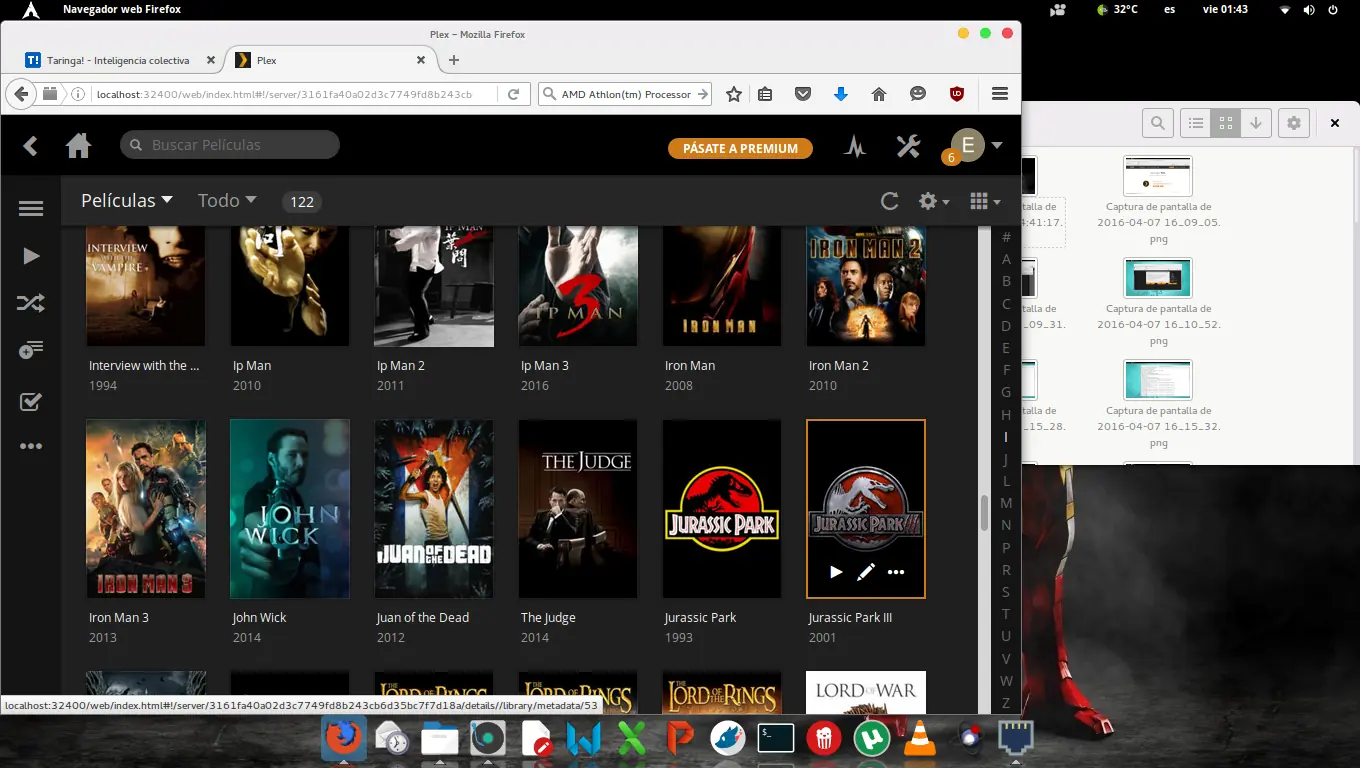Click the Firefox Hello chat icon

918,94
